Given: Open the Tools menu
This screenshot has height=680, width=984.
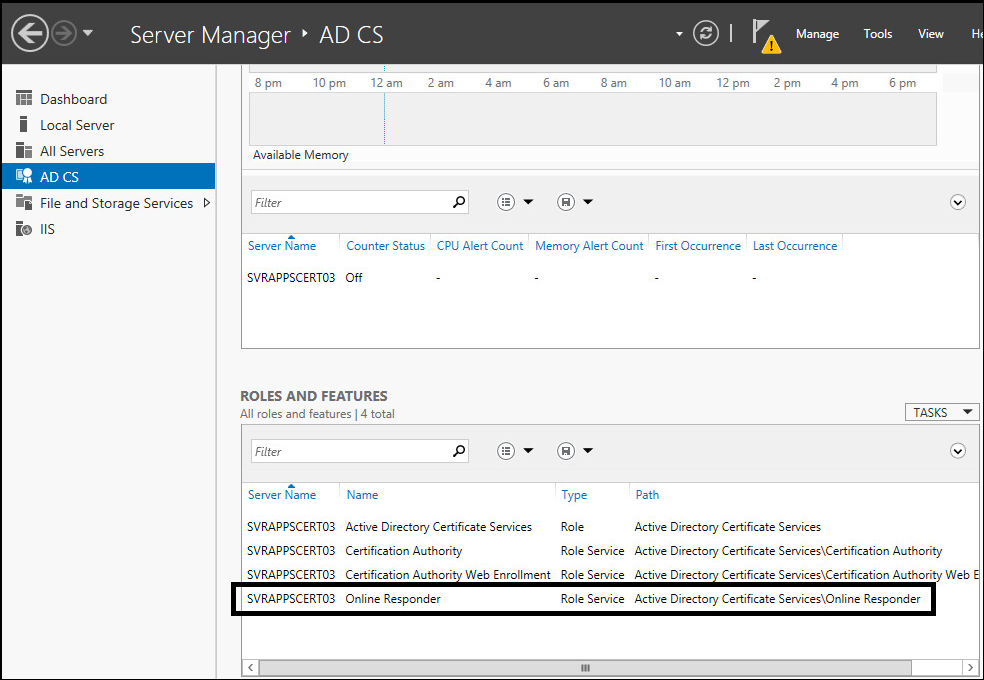Looking at the screenshot, I should pyautogui.click(x=877, y=34).
